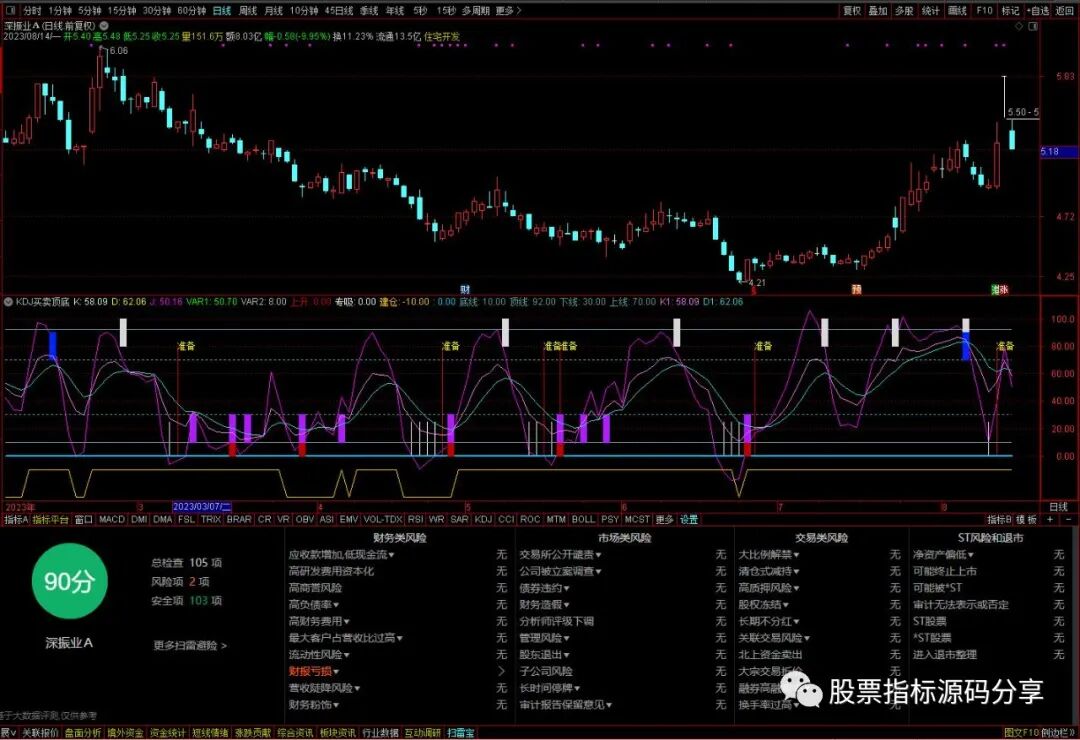This screenshot has width=1080, height=740.
Task: Select VOL-TDX indicator
Action: 382,520
